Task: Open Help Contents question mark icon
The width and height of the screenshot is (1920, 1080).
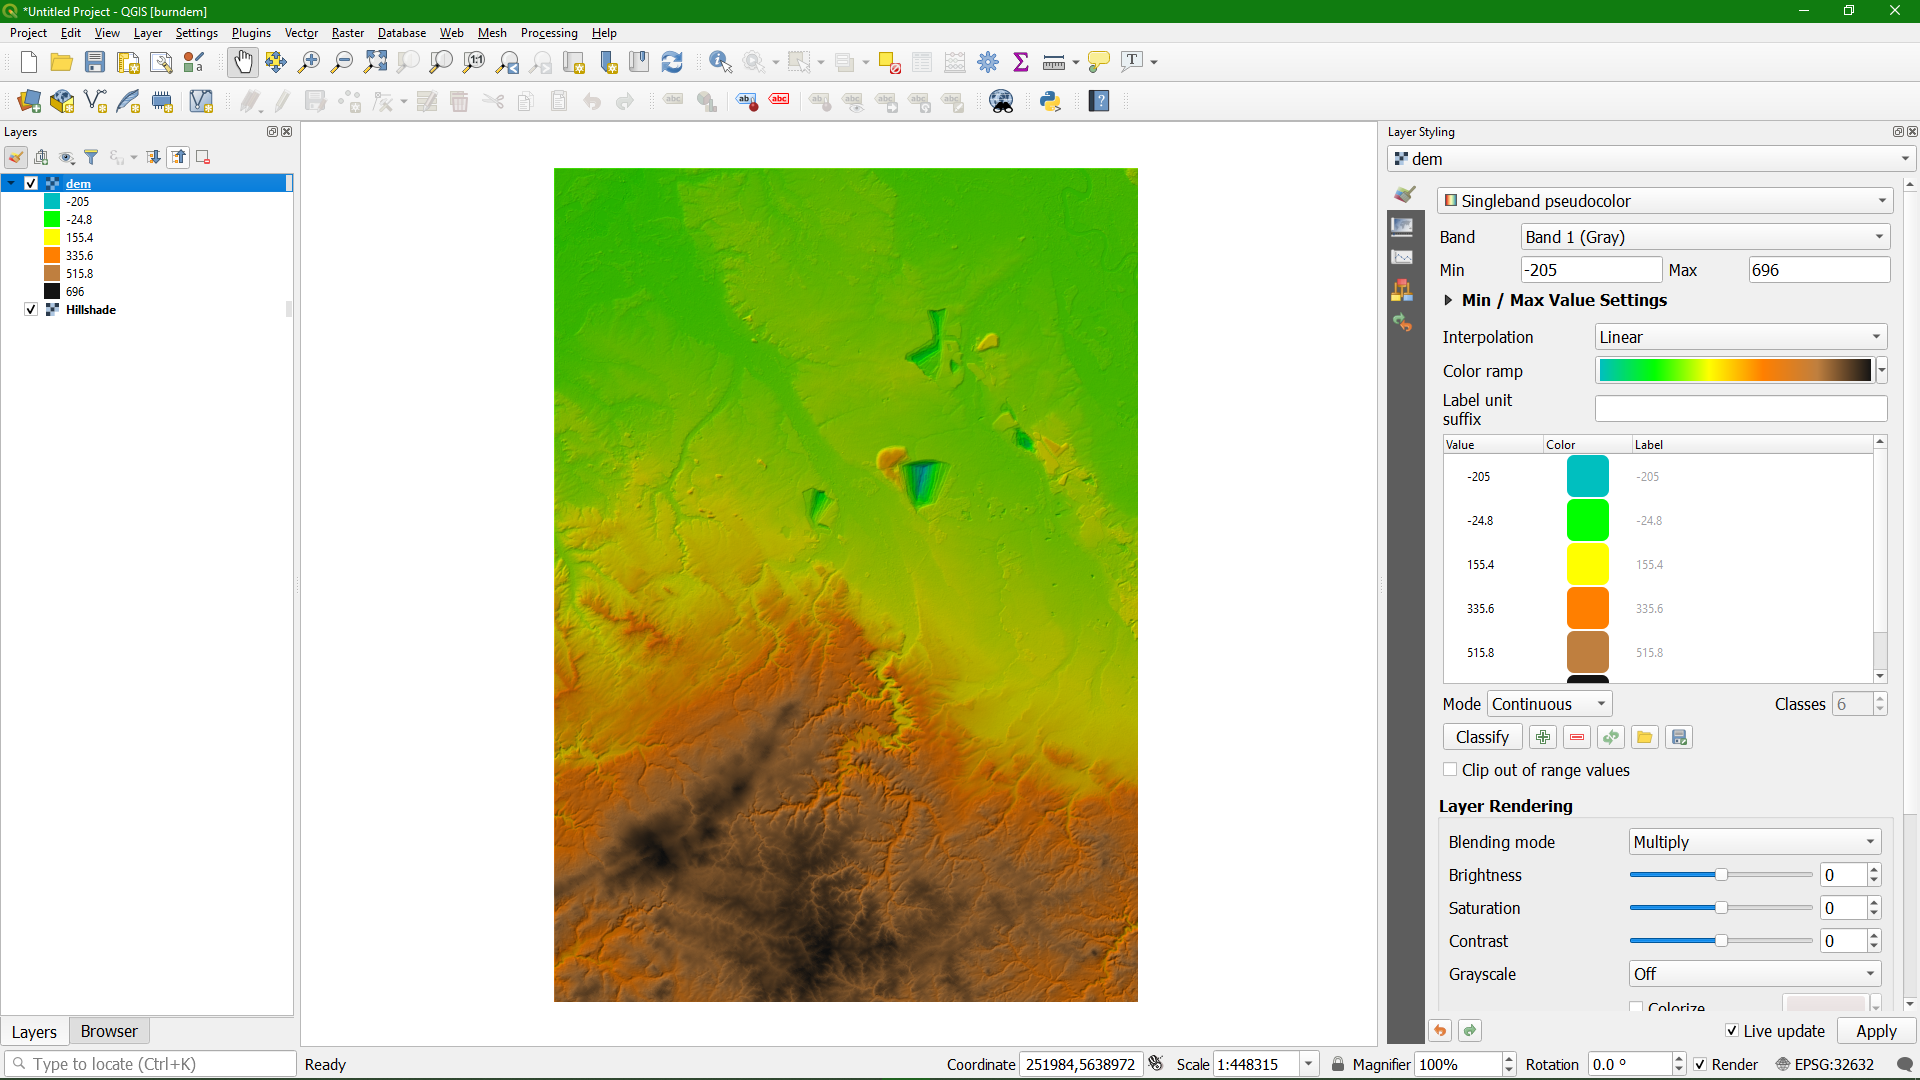Action: 1099,101
